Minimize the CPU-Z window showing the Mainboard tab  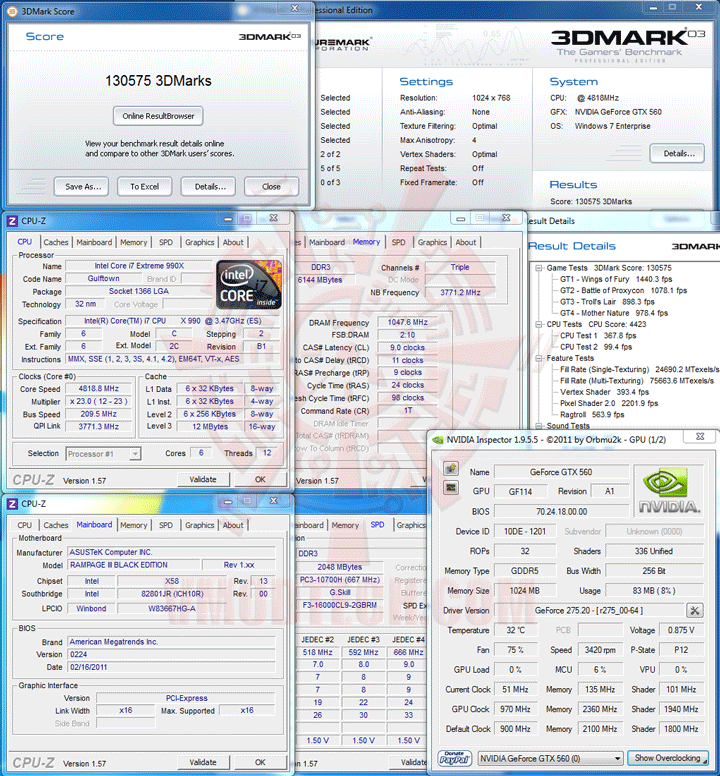point(228,501)
